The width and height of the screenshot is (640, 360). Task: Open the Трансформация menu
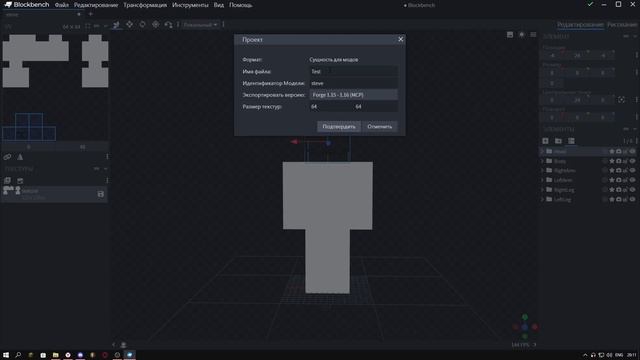click(x=145, y=5)
